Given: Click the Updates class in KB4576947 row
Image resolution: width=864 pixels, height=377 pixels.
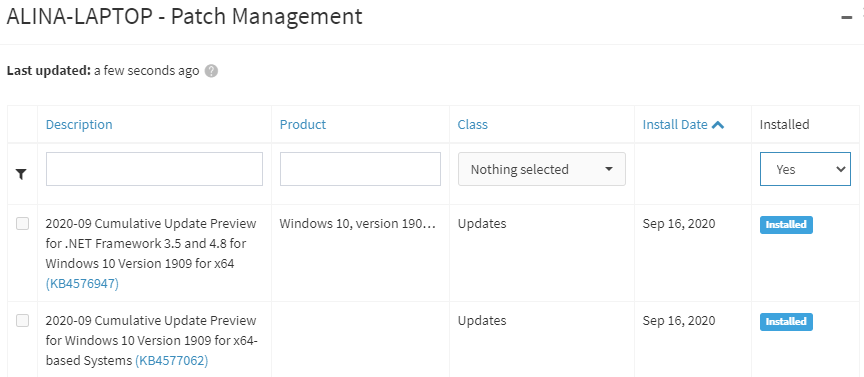Looking at the screenshot, I should [482, 224].
